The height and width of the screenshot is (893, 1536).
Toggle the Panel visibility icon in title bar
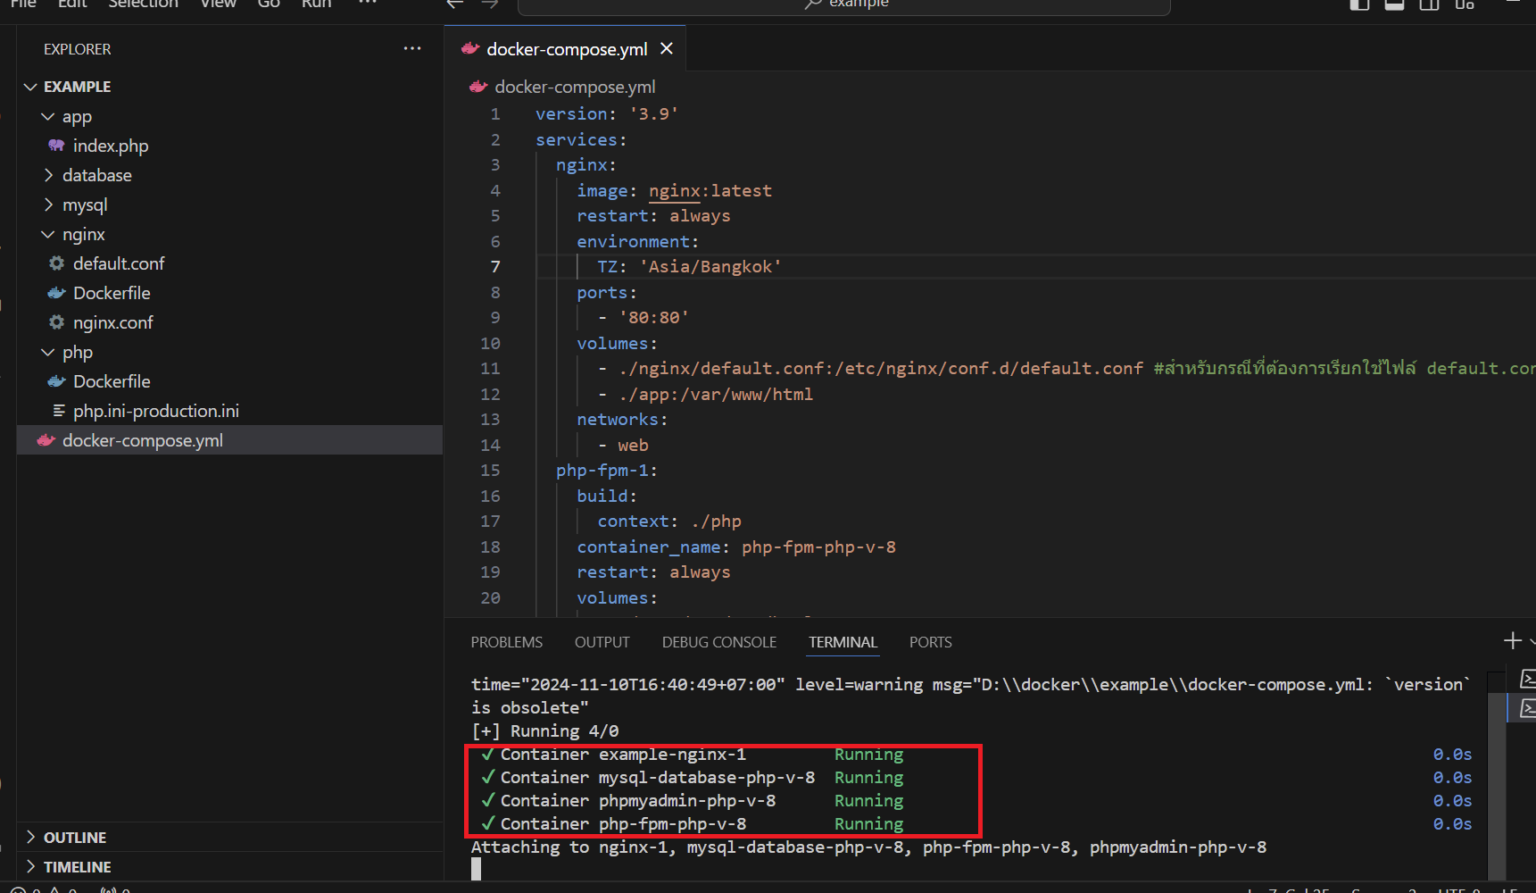(1393, 5)
